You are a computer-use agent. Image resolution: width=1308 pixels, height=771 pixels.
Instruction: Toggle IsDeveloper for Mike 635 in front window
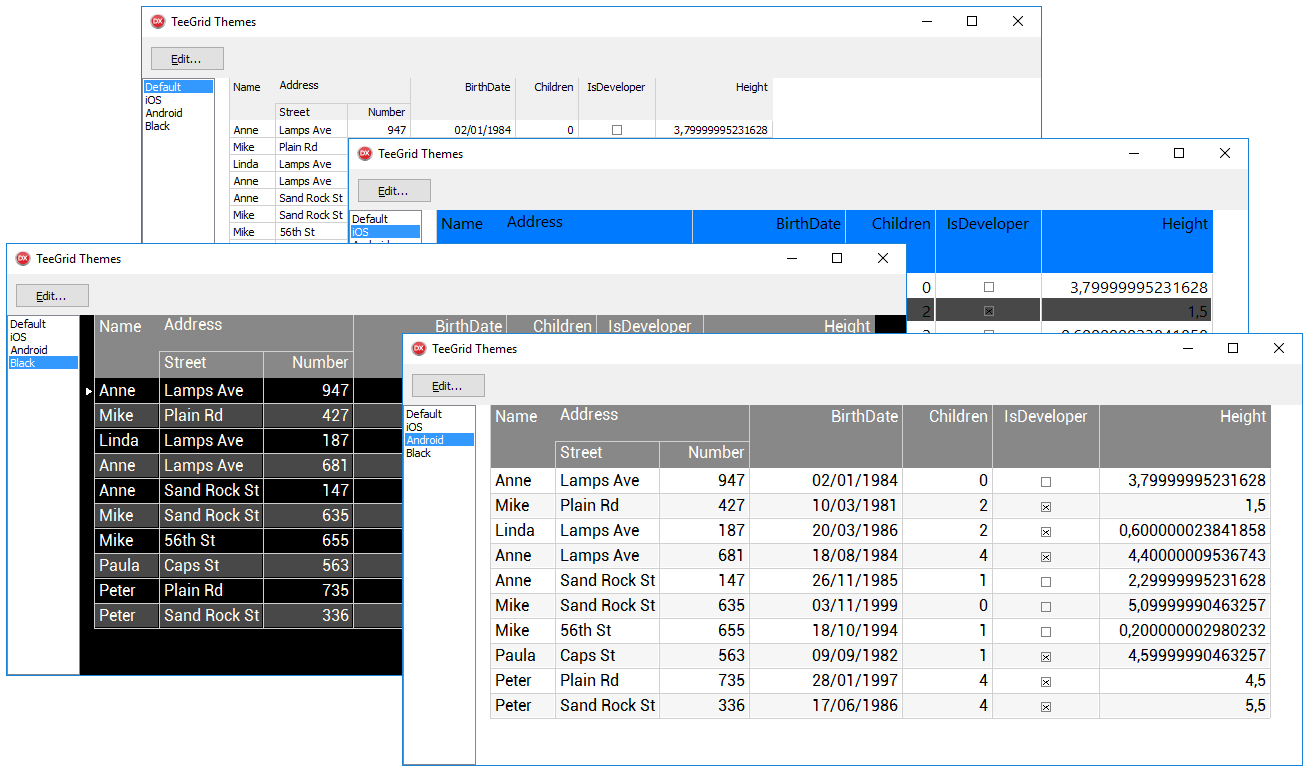point(1046,607)
